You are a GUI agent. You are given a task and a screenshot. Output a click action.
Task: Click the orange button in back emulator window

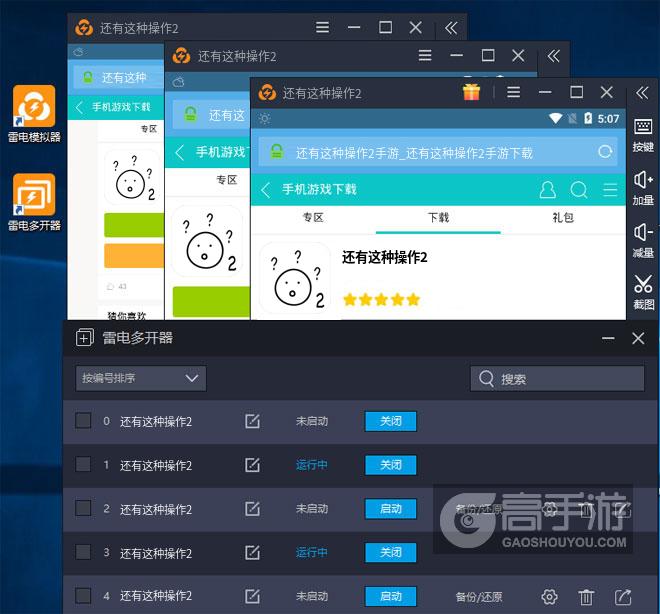134,255
